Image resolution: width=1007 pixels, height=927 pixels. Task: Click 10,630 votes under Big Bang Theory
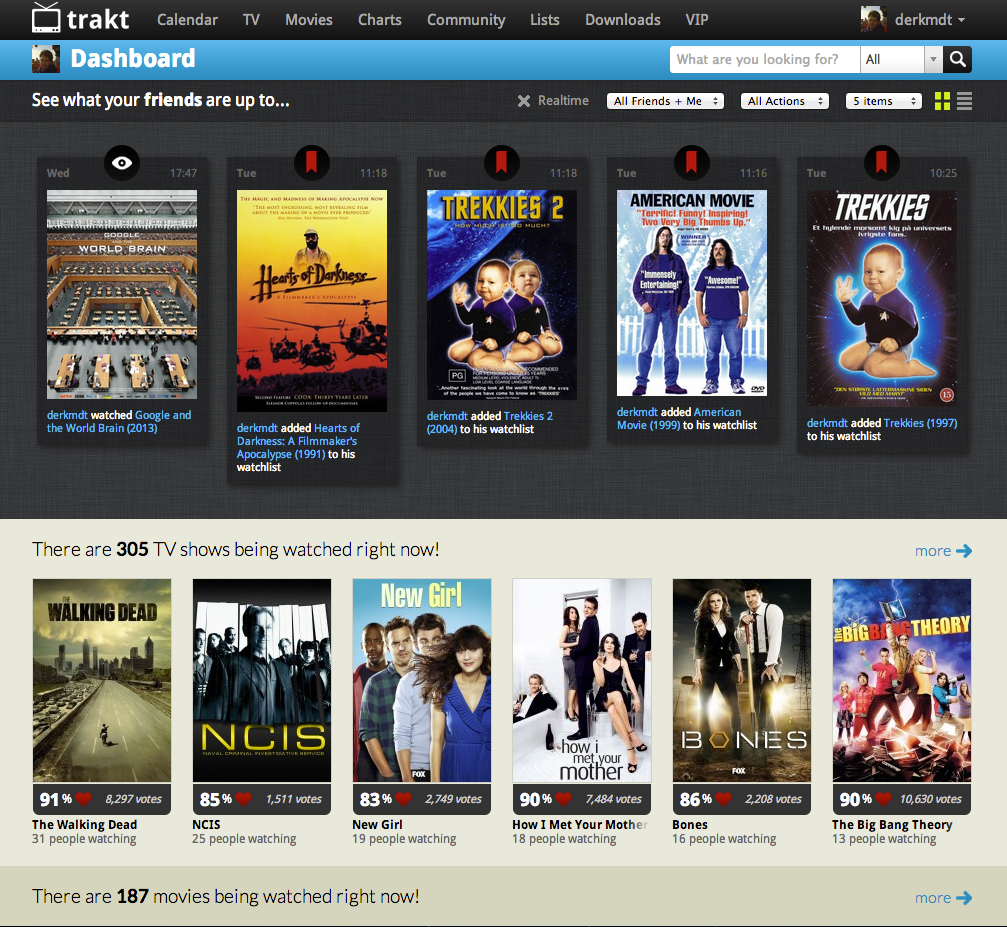tap(931, 799)
